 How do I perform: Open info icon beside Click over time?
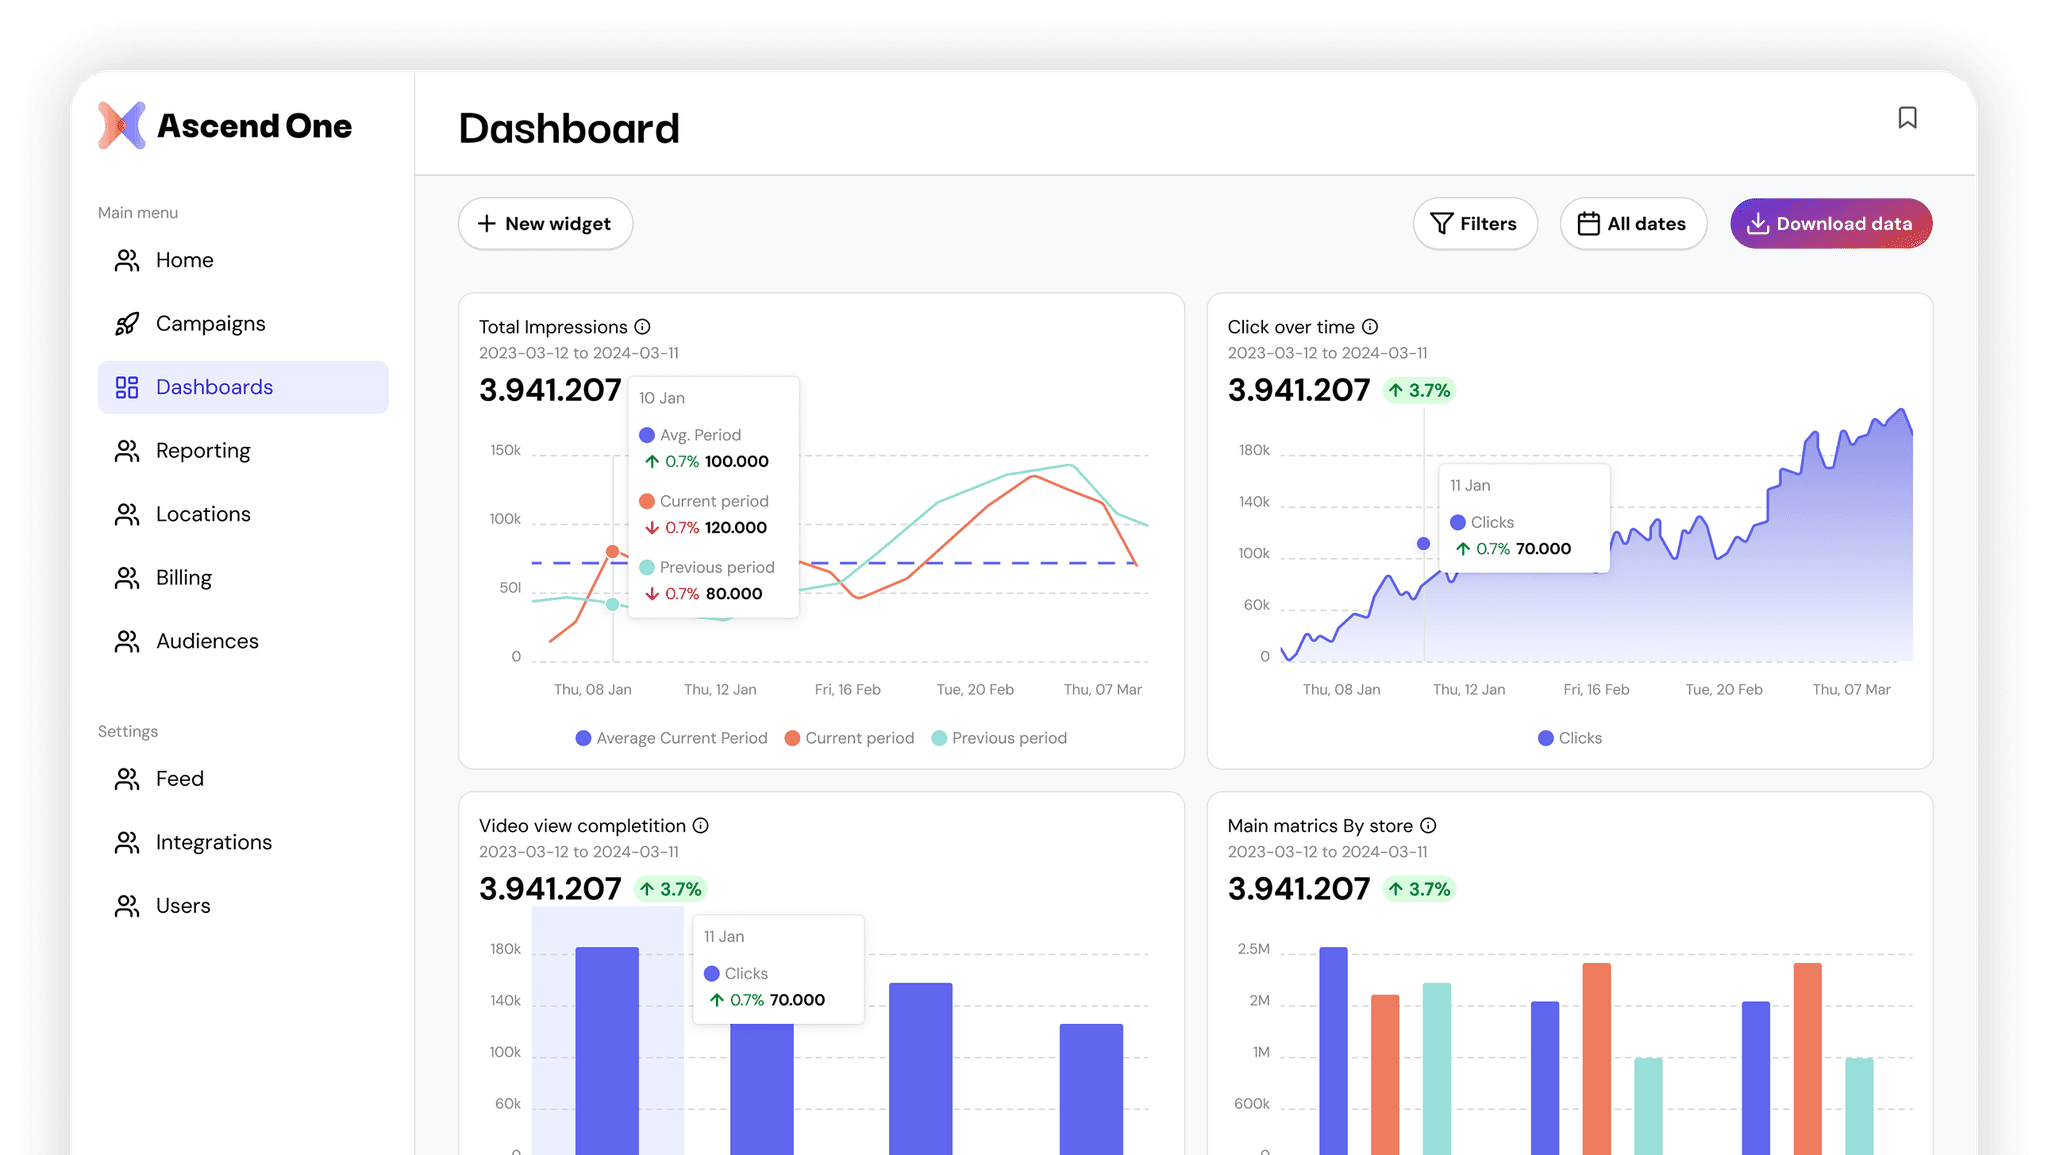point(1370,327)
